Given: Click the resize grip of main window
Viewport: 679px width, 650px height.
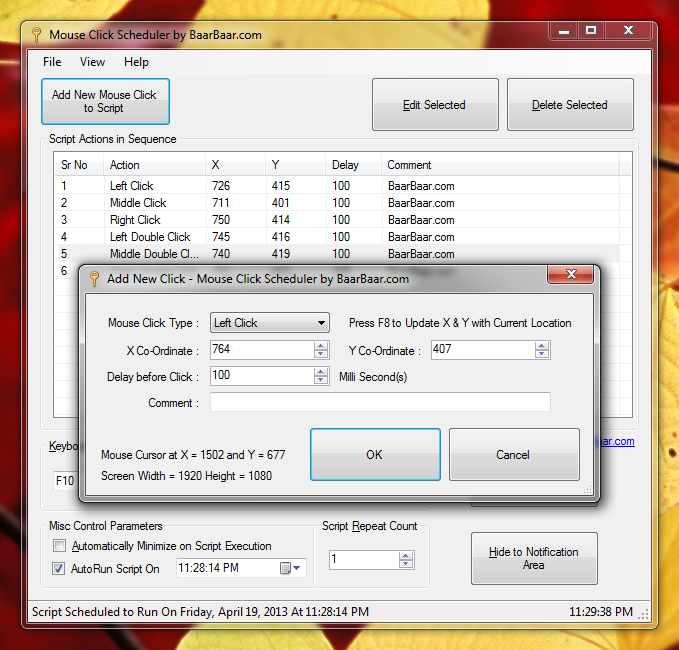Looking at the screenshot, I should [644, 614].
